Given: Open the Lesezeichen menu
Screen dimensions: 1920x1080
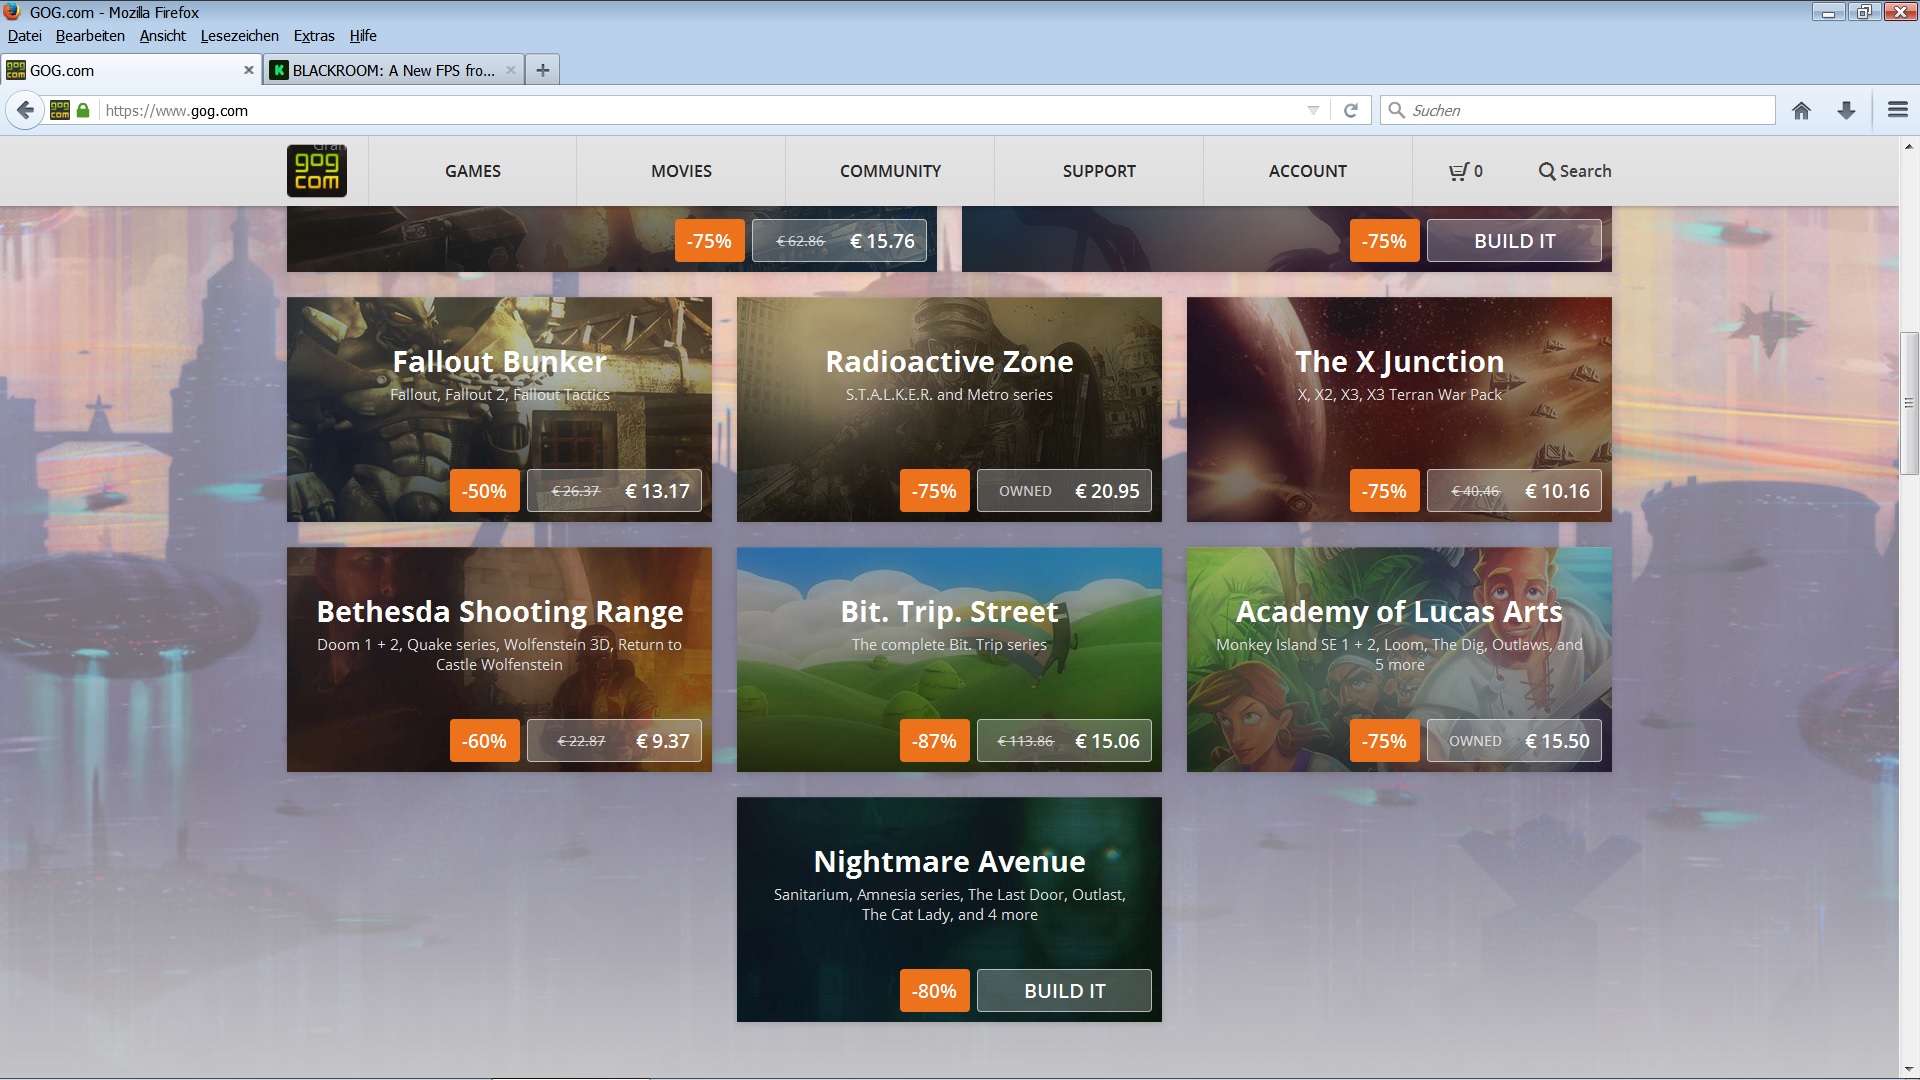Looking at the screenshot, I should click(x=239, y=36).
